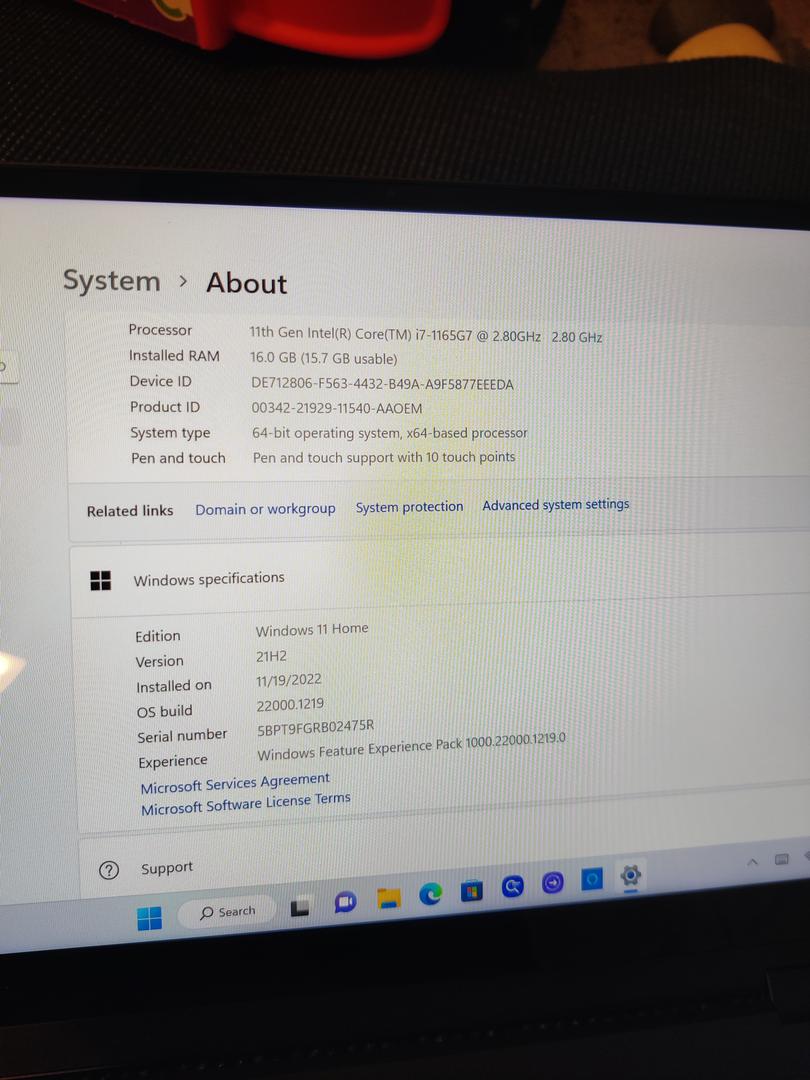This screenshot has height=1080, width=810.
Task: Open Microsoft Software License Terms link
Action: (x=246, y=804)
